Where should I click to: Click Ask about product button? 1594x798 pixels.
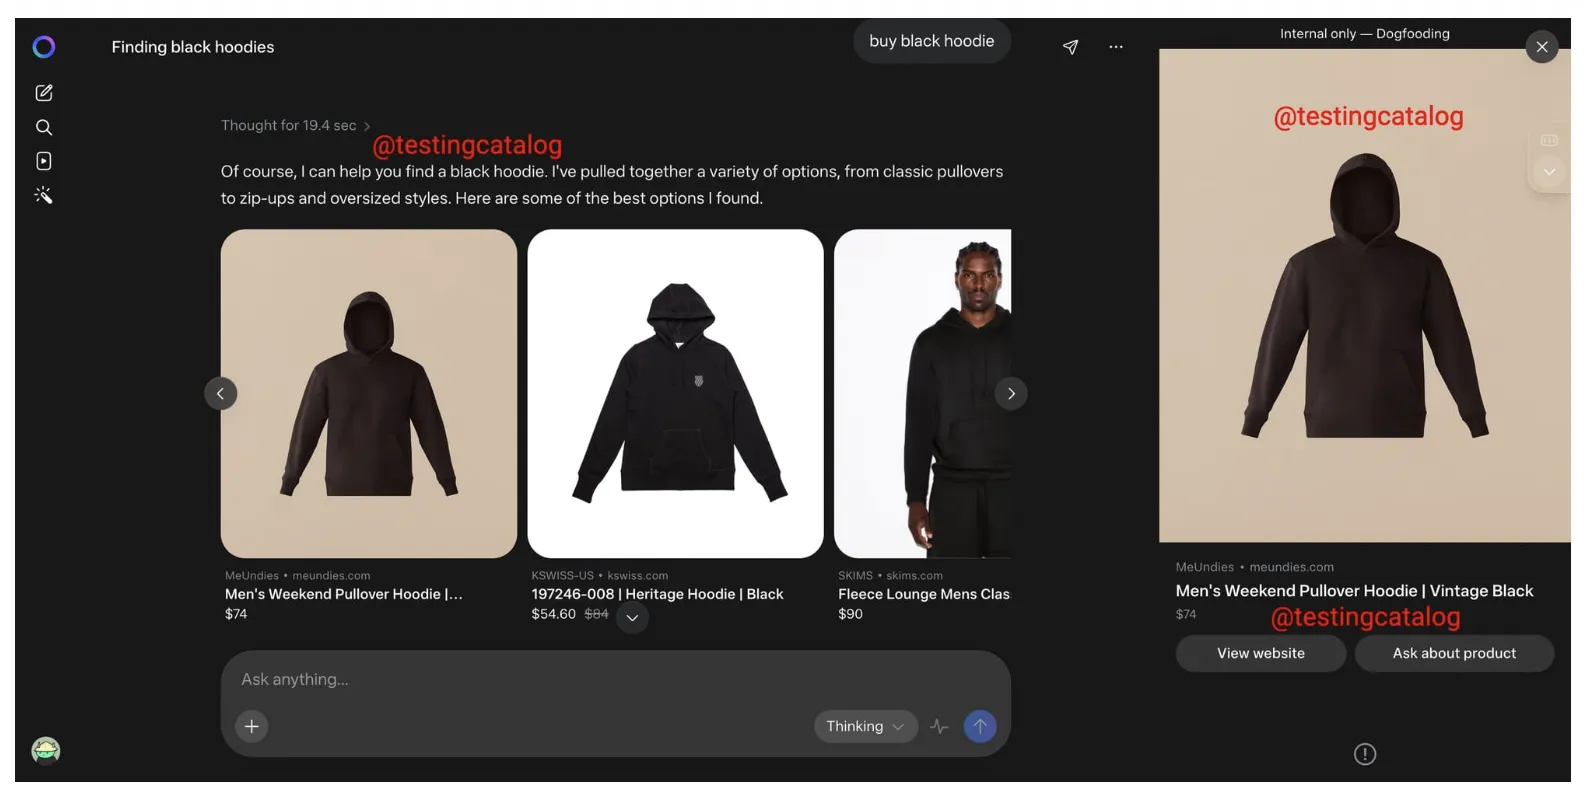1453,654
